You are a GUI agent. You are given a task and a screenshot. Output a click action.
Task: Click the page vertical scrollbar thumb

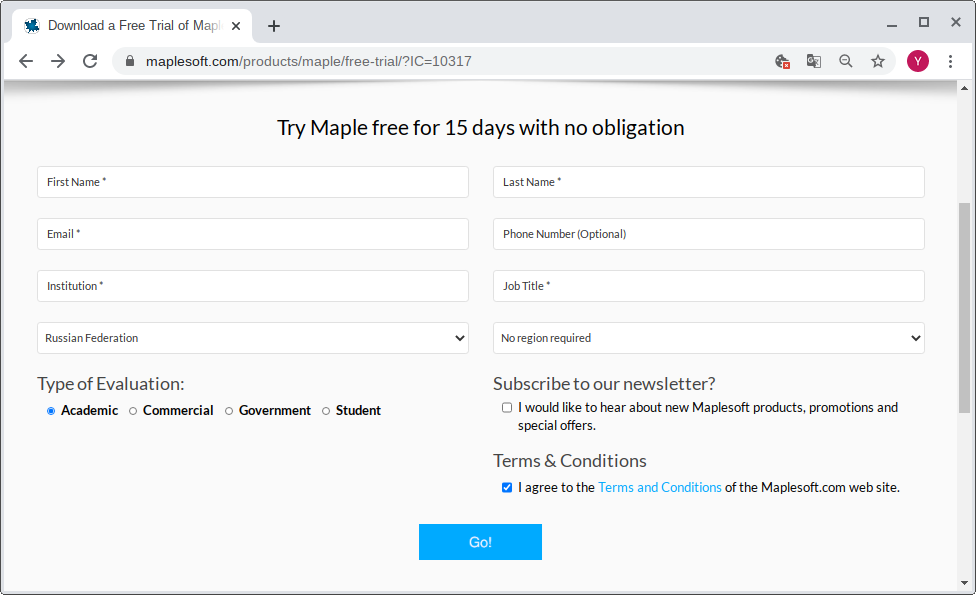[x=964, y=307]
